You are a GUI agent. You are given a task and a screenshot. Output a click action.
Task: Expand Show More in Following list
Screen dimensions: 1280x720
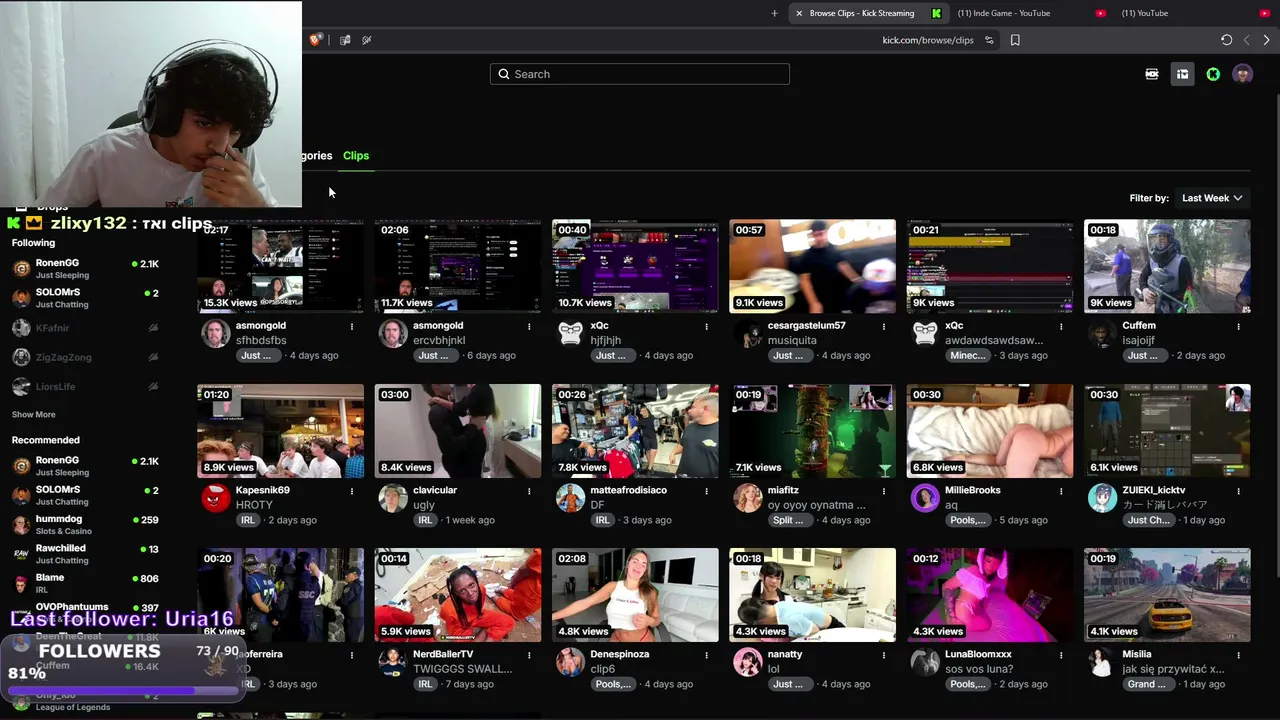pos(34,415)
